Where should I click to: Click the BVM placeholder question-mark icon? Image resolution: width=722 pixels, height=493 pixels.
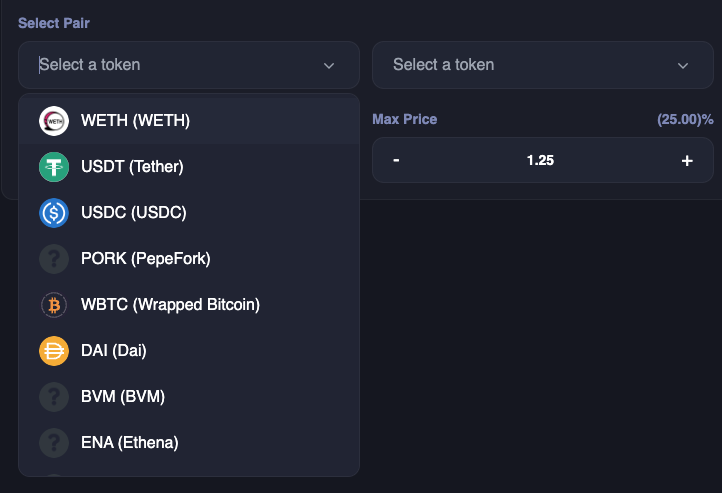(x=54, y=397)
